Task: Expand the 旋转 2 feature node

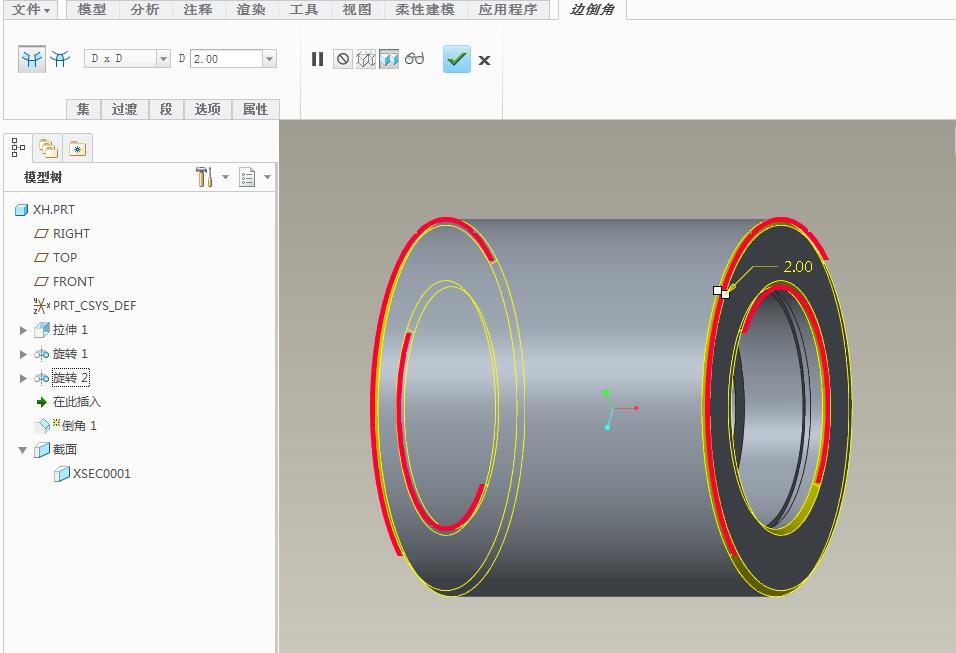Action: click(x=23, y=379)
